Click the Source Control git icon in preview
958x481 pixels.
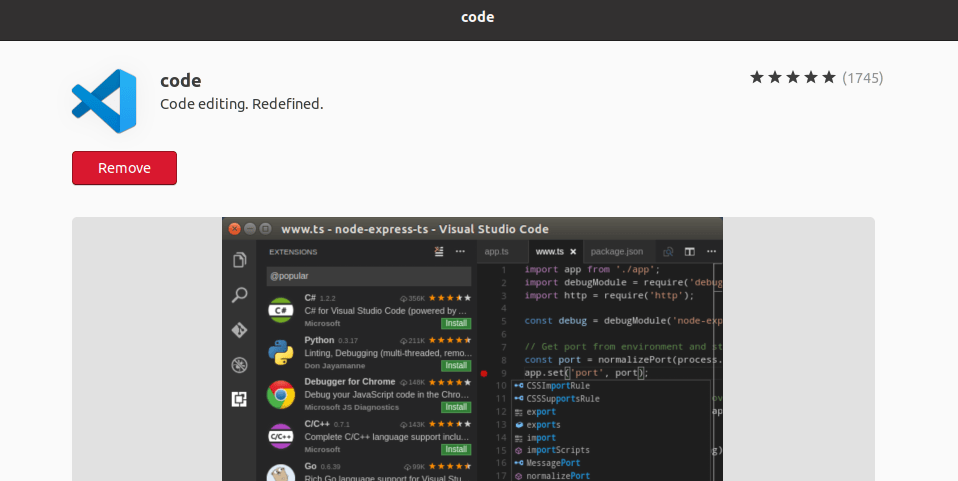(x=240, y=330)
